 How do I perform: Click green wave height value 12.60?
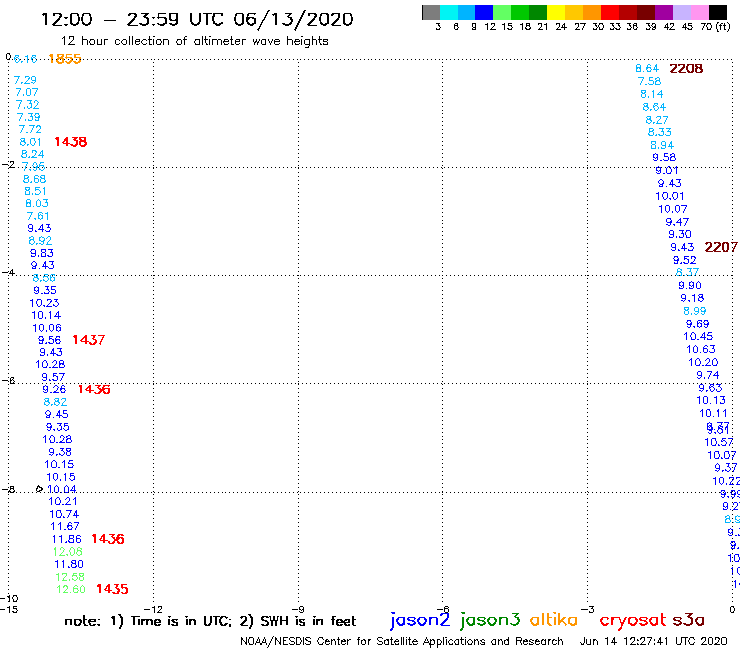click(x=71, y=589)
